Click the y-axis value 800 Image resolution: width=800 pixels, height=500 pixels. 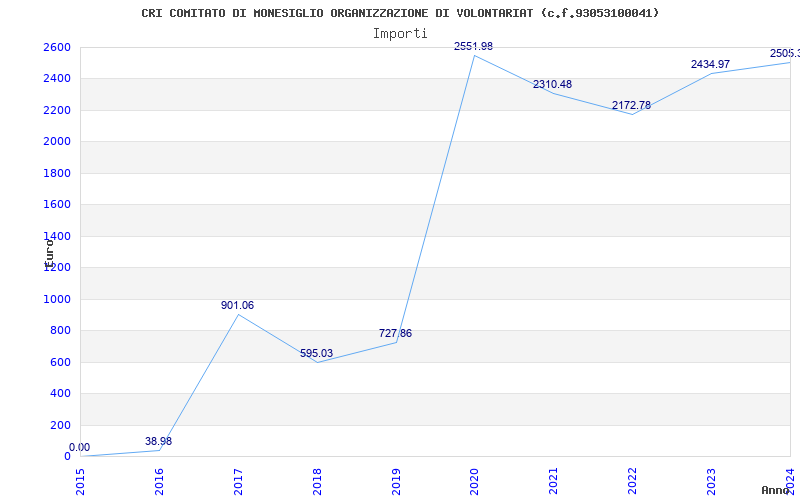(x=60, y=331)
